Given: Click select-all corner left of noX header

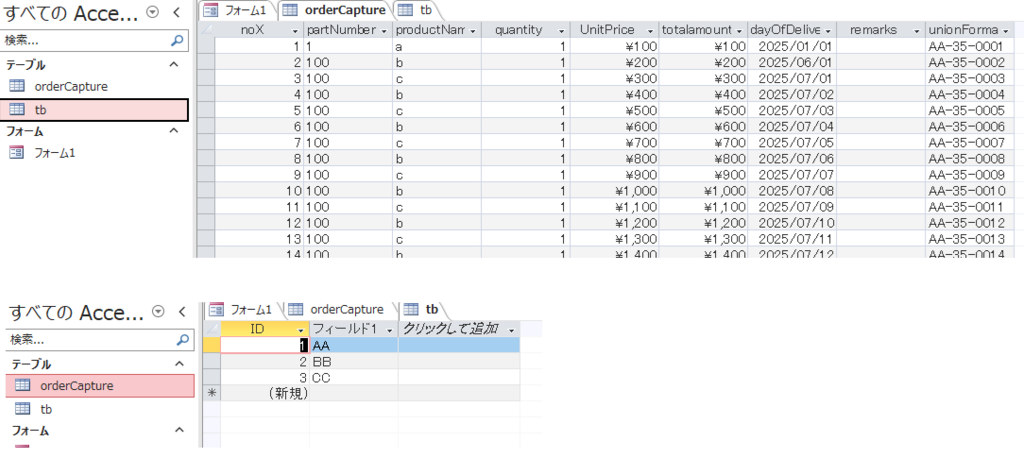Looking at the screenshot, I should 207,30.
